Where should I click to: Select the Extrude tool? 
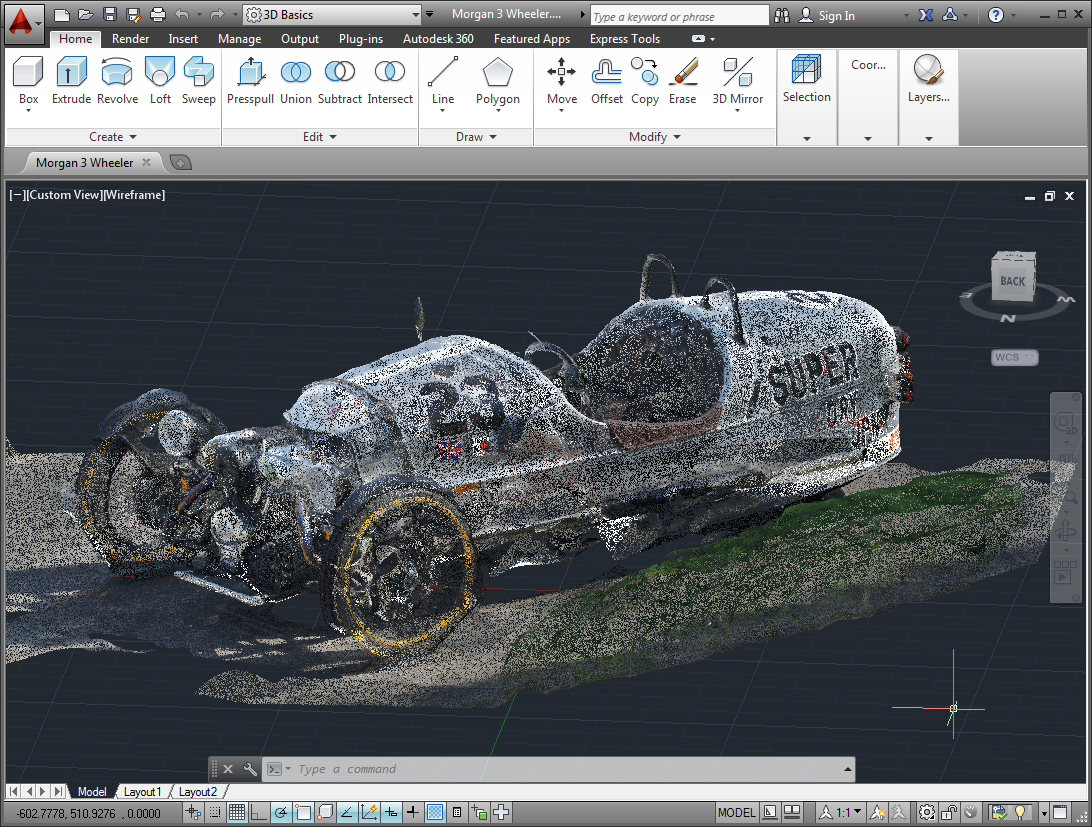point(71,80)
